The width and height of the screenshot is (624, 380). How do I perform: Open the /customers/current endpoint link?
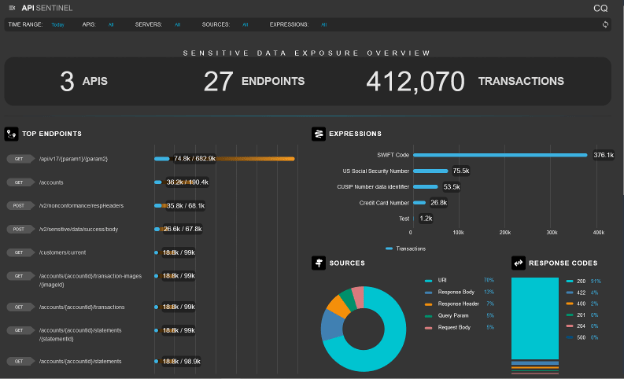click(x=62, y=253)
